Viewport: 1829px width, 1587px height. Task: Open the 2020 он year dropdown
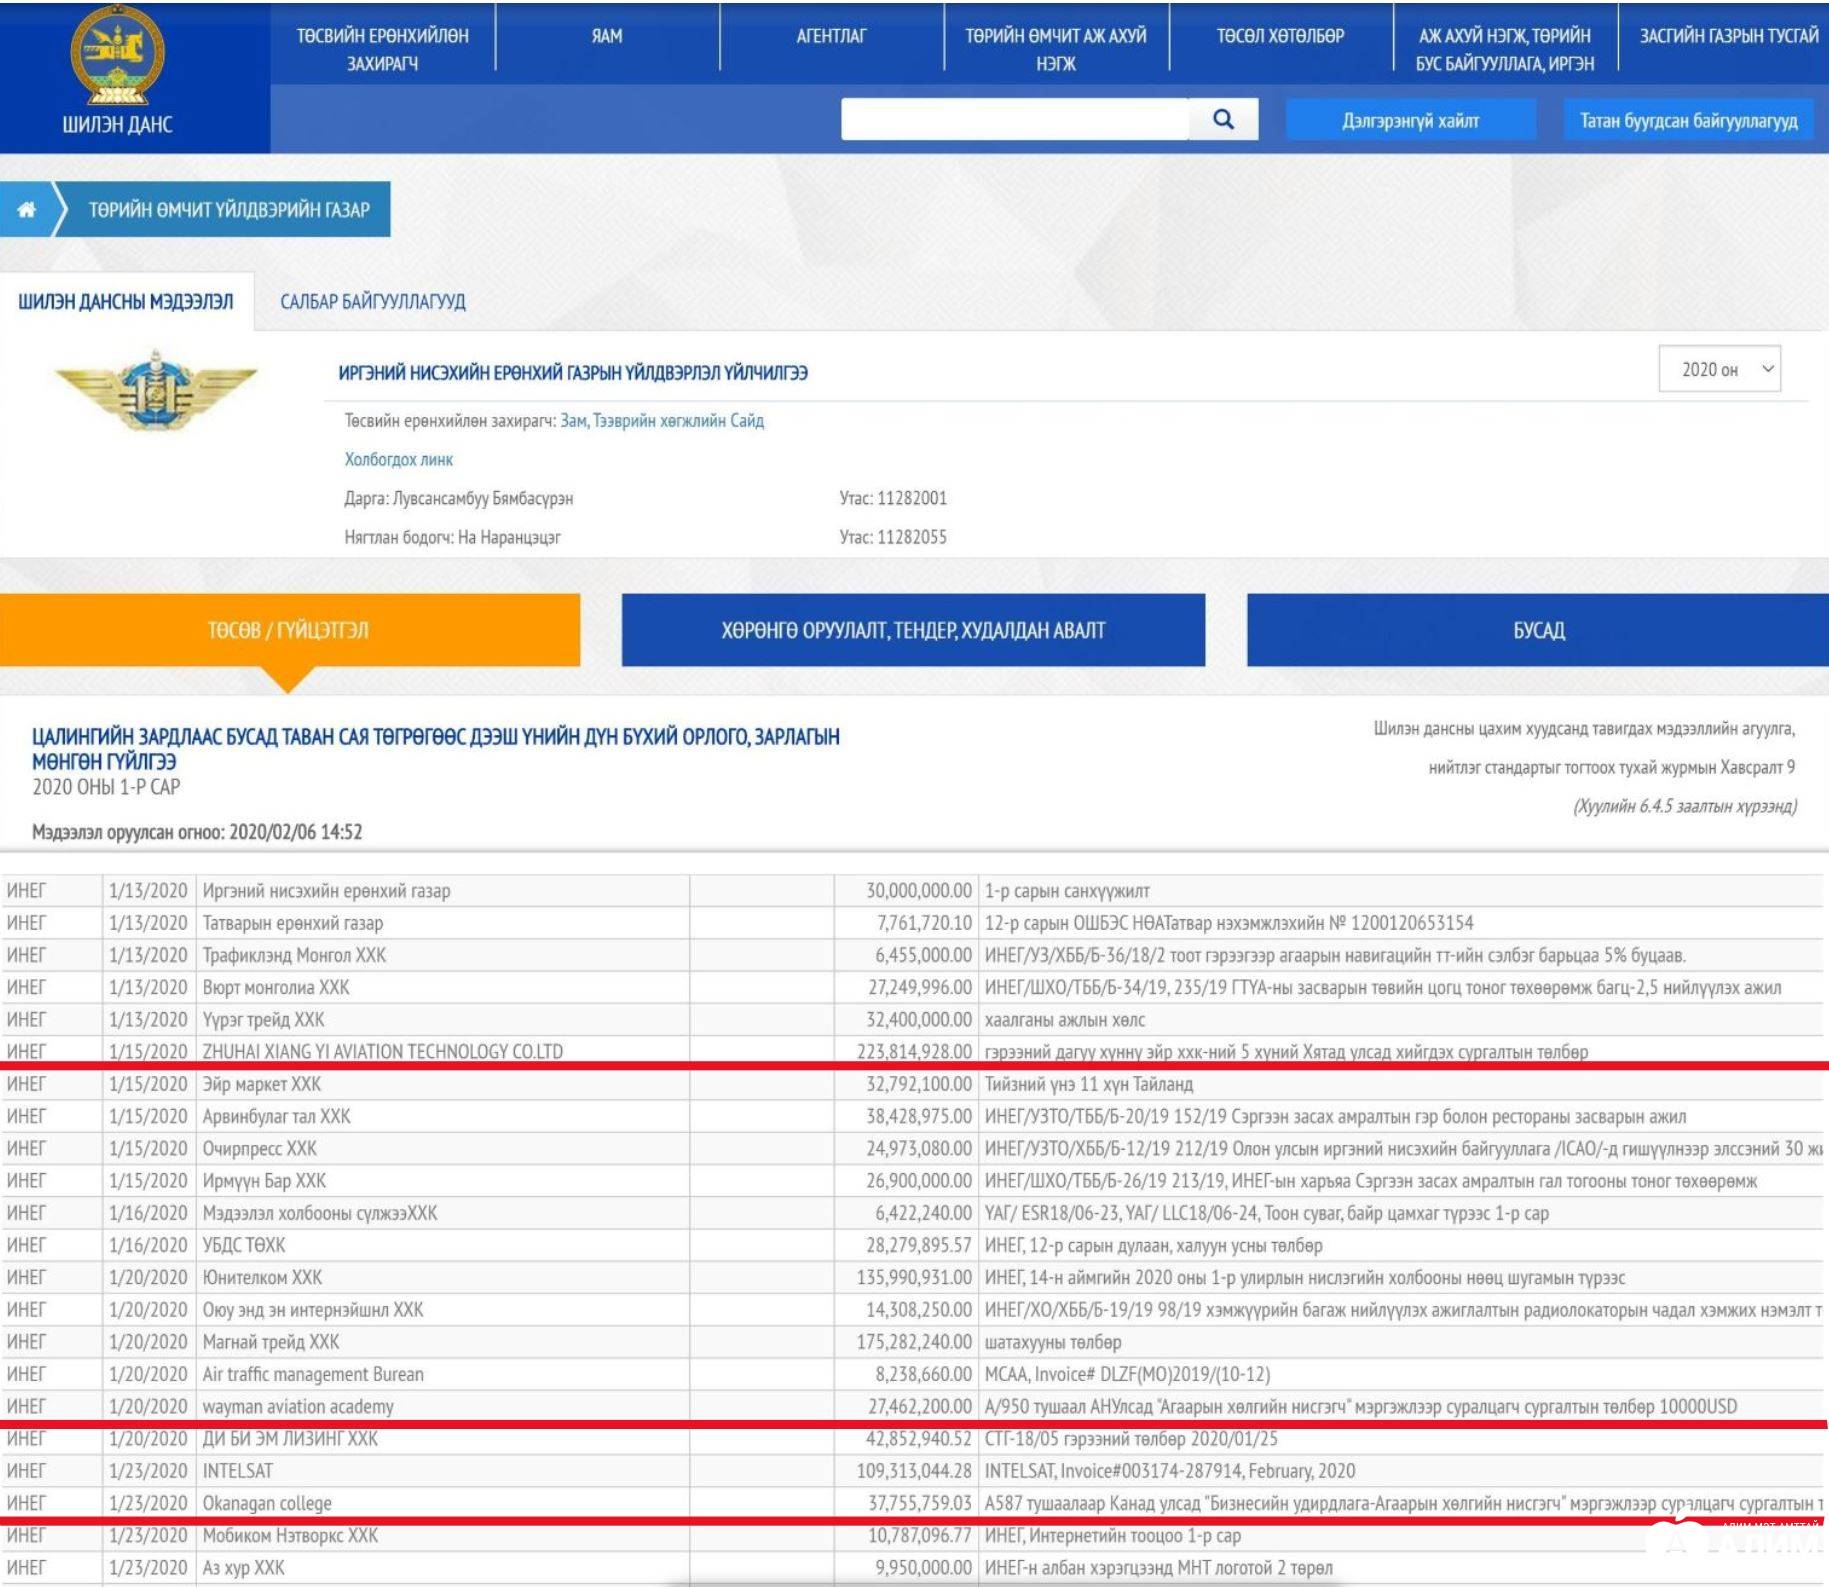(1719, 369)
